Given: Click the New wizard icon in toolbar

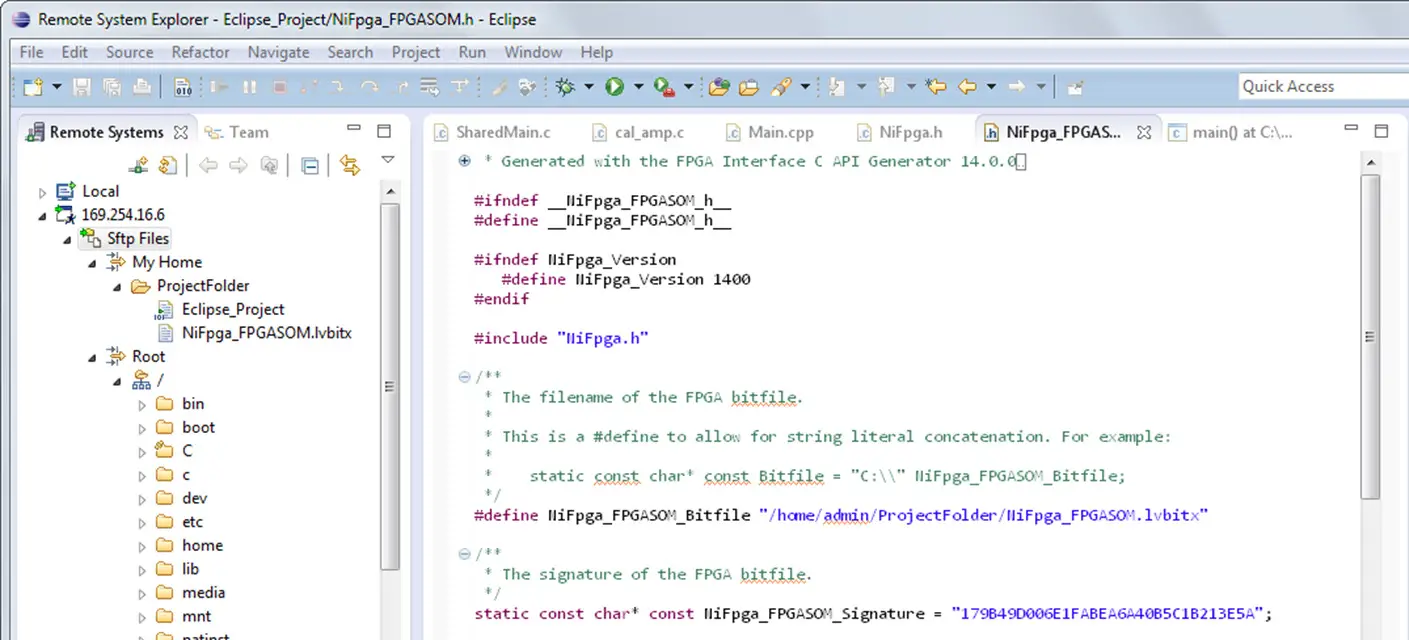Looking at the screenshot, I should [x=33, y=87].
